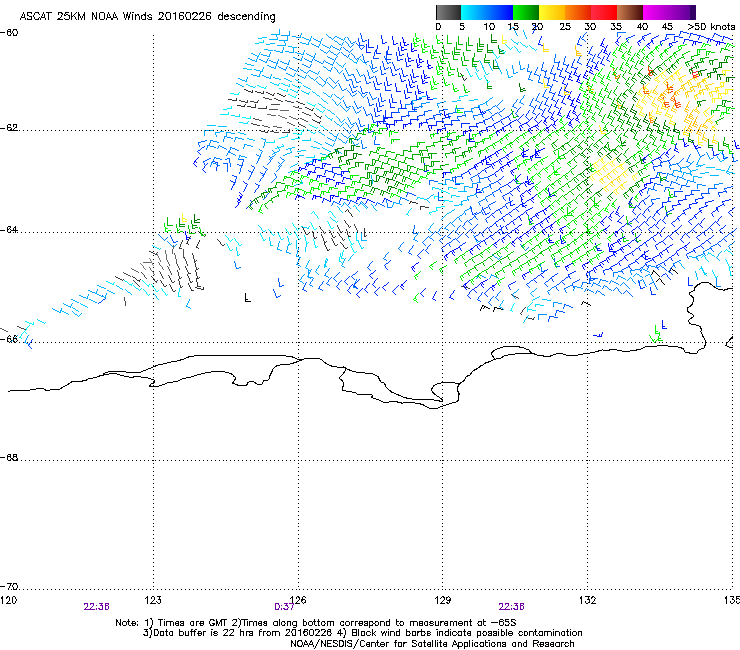Click the -64 latitude label
The width and height of the screenshot is (740, 650).
9,230
